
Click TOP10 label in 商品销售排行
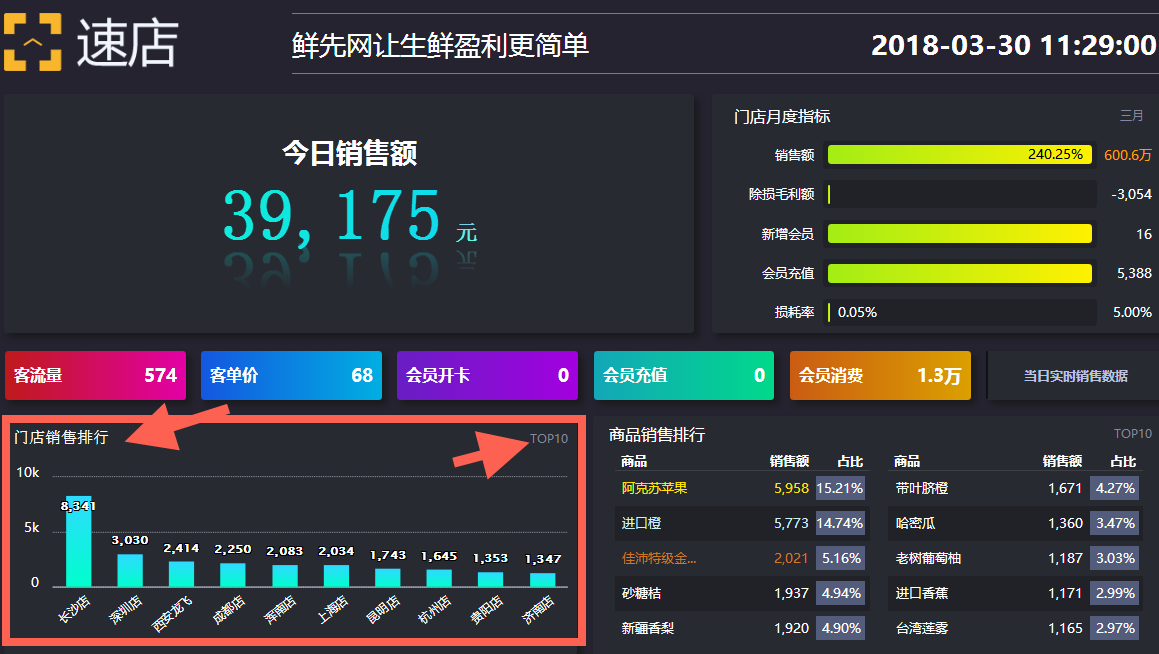coord(1132,434)
